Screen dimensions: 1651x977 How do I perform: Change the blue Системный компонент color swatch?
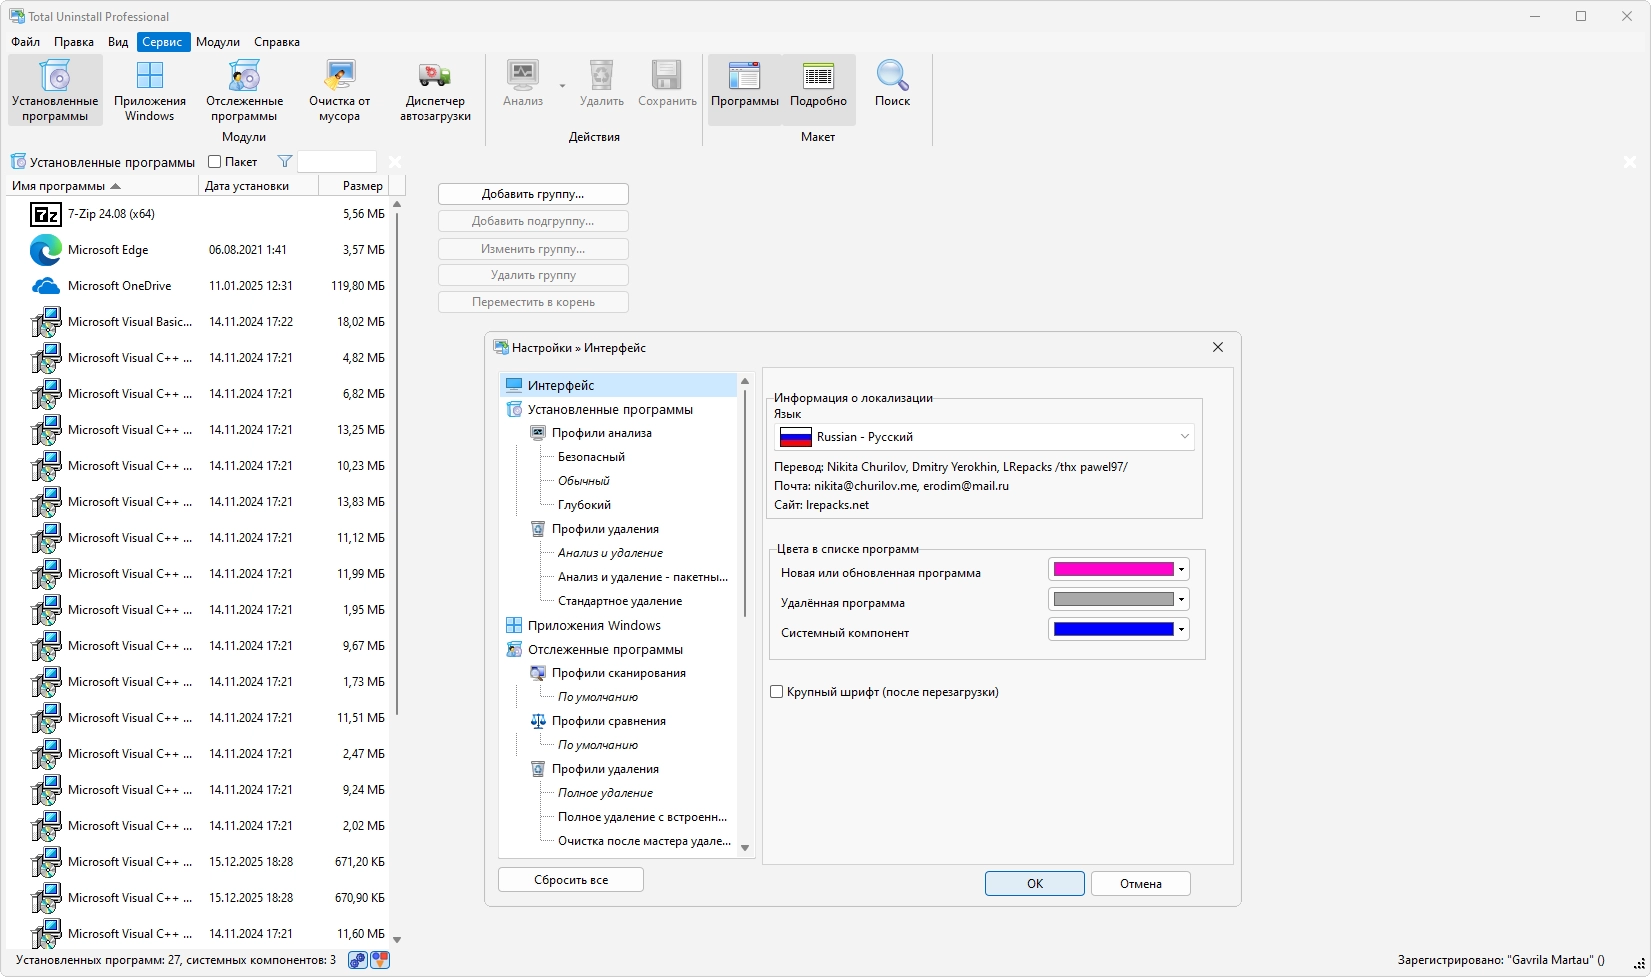point(1118,630)
